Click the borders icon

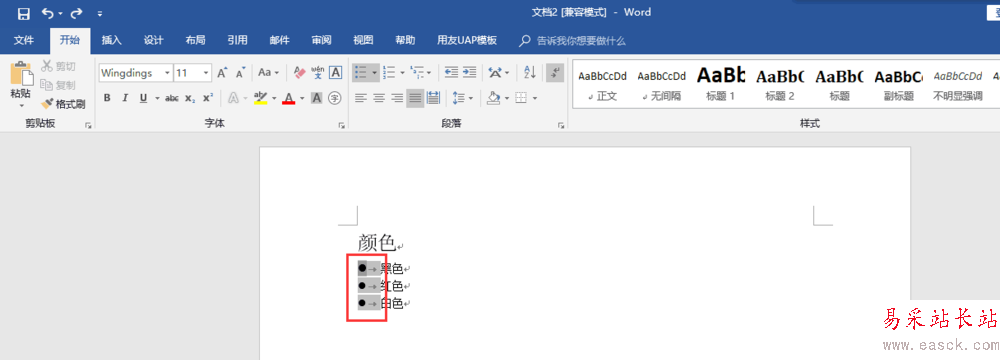coord(521,98)
